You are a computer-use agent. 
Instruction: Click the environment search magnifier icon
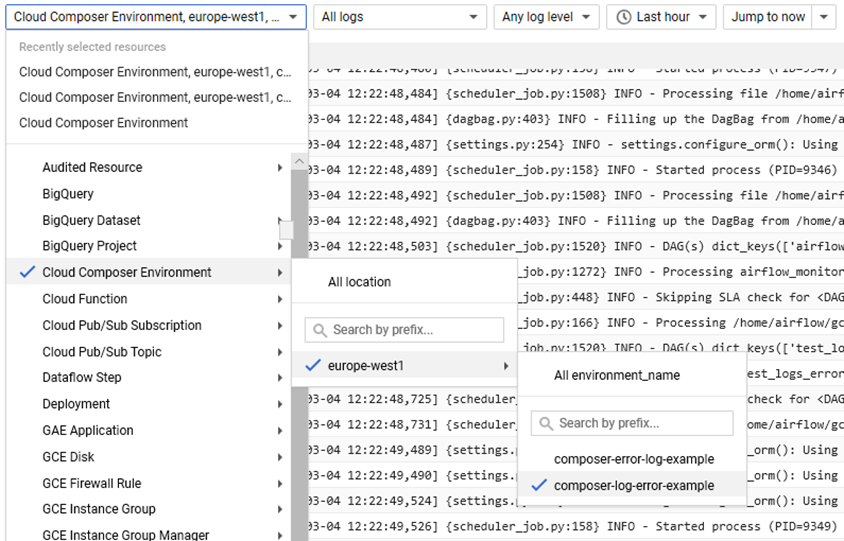coord(546,424)
